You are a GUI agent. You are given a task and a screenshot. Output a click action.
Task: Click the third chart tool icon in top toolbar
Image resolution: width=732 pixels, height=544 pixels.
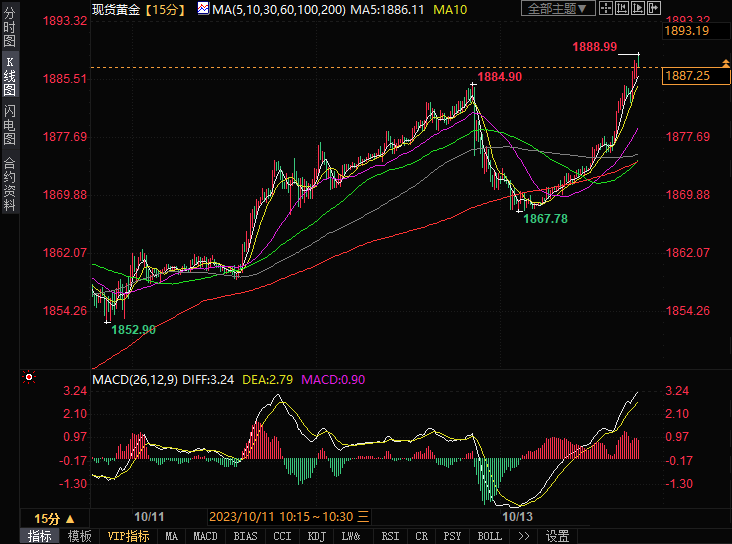(x=637, y=9)
